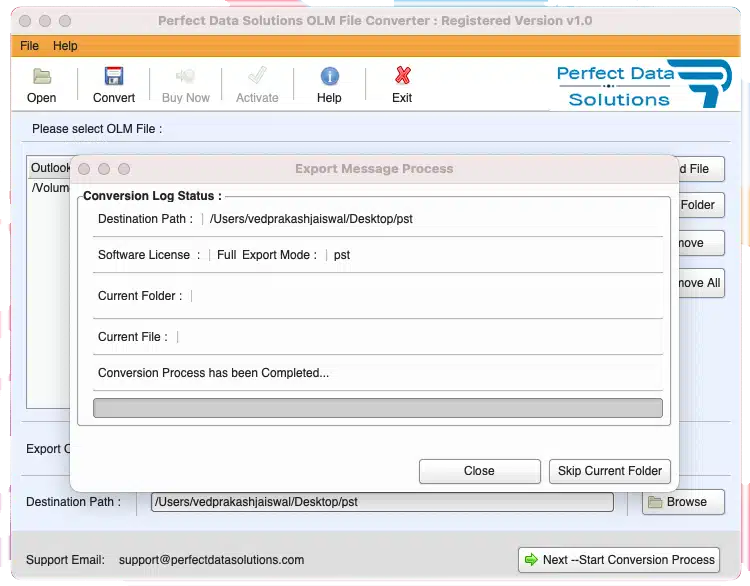Click the 'Please select OLM File :' label
Screen dimensions: 750x586
click(x=97, y=129)
